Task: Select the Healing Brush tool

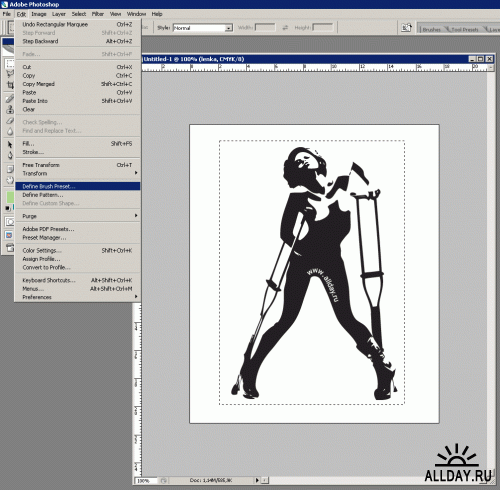Action: point(10,99)
